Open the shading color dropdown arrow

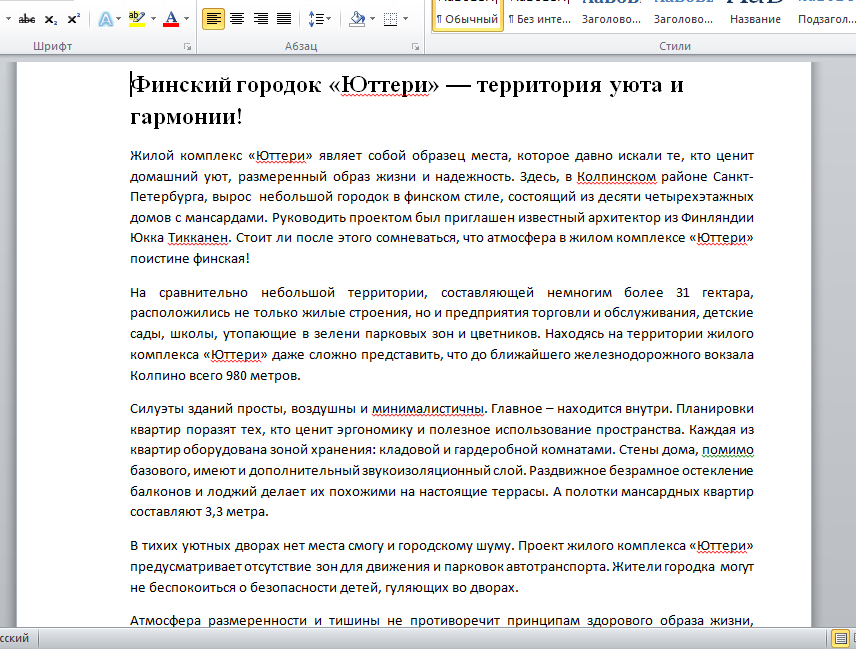pos(372,19)
